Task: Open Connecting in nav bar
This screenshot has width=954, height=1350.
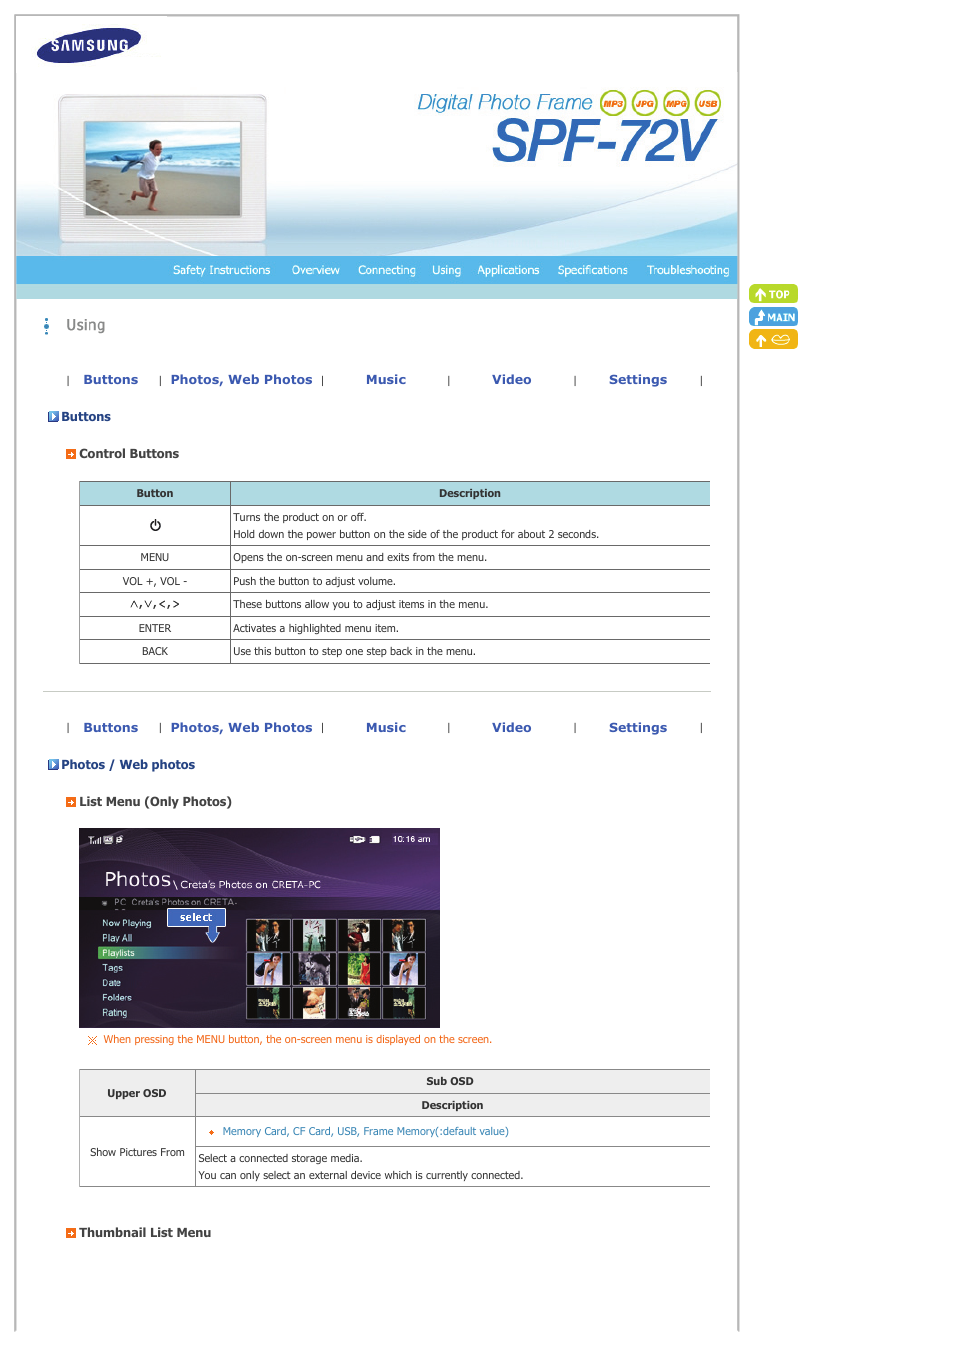Action: (x=387, y=270)
